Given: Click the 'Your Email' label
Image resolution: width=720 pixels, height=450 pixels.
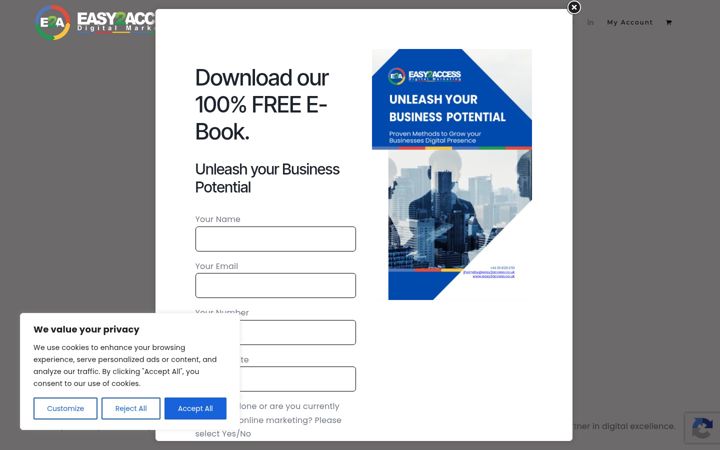Looking at the screenshot, I should coord(217,266).
